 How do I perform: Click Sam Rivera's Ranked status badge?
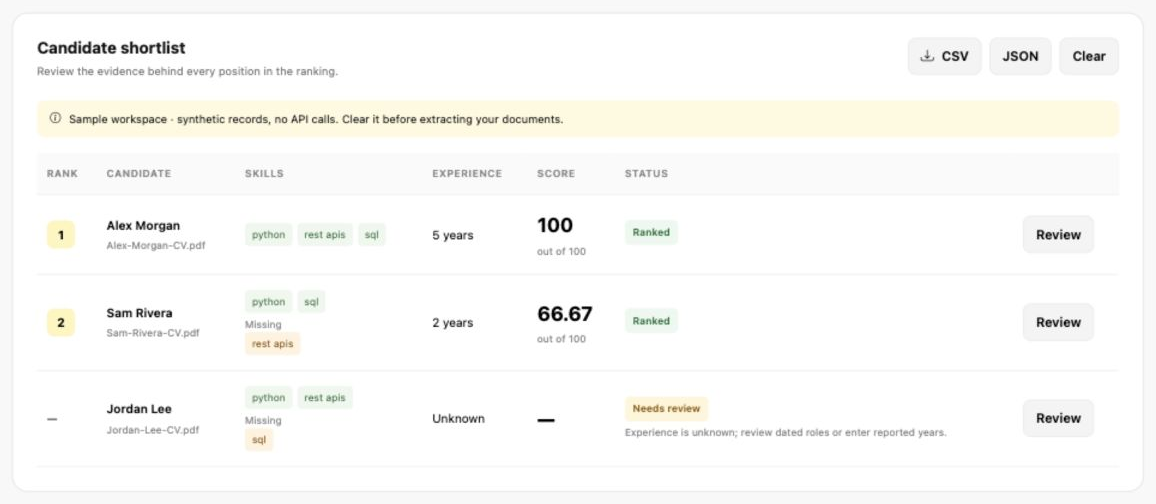pos(651,321)
